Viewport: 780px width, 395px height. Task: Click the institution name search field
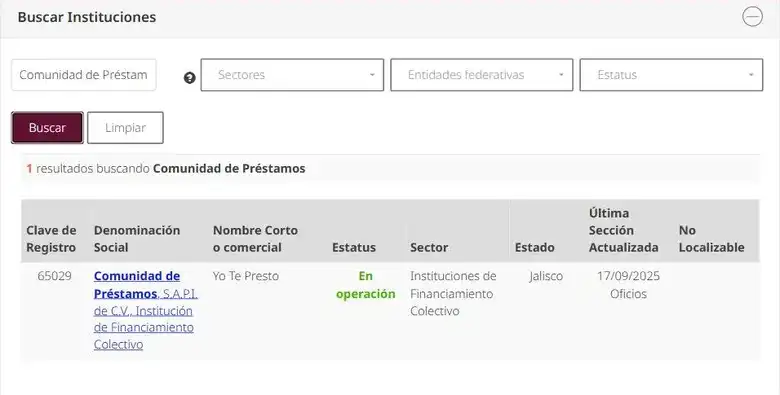point(84,75)
